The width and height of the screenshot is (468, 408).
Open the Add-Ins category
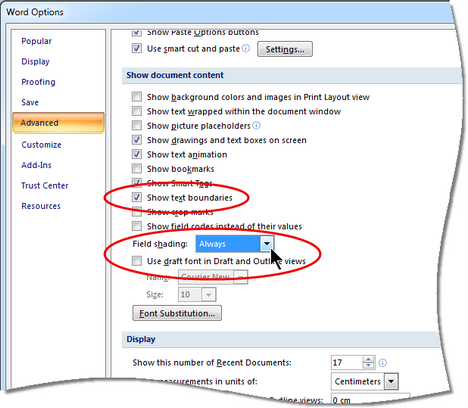36,165
